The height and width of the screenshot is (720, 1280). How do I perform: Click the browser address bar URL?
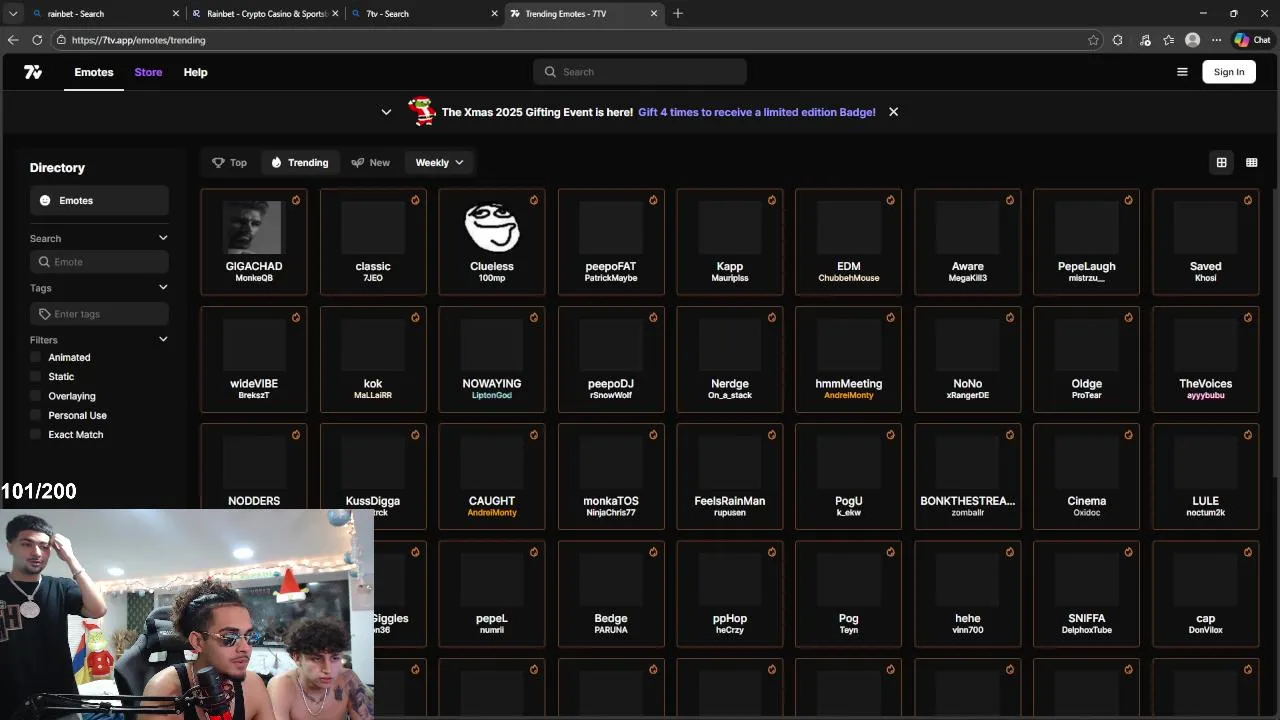(x=138, y=40)
